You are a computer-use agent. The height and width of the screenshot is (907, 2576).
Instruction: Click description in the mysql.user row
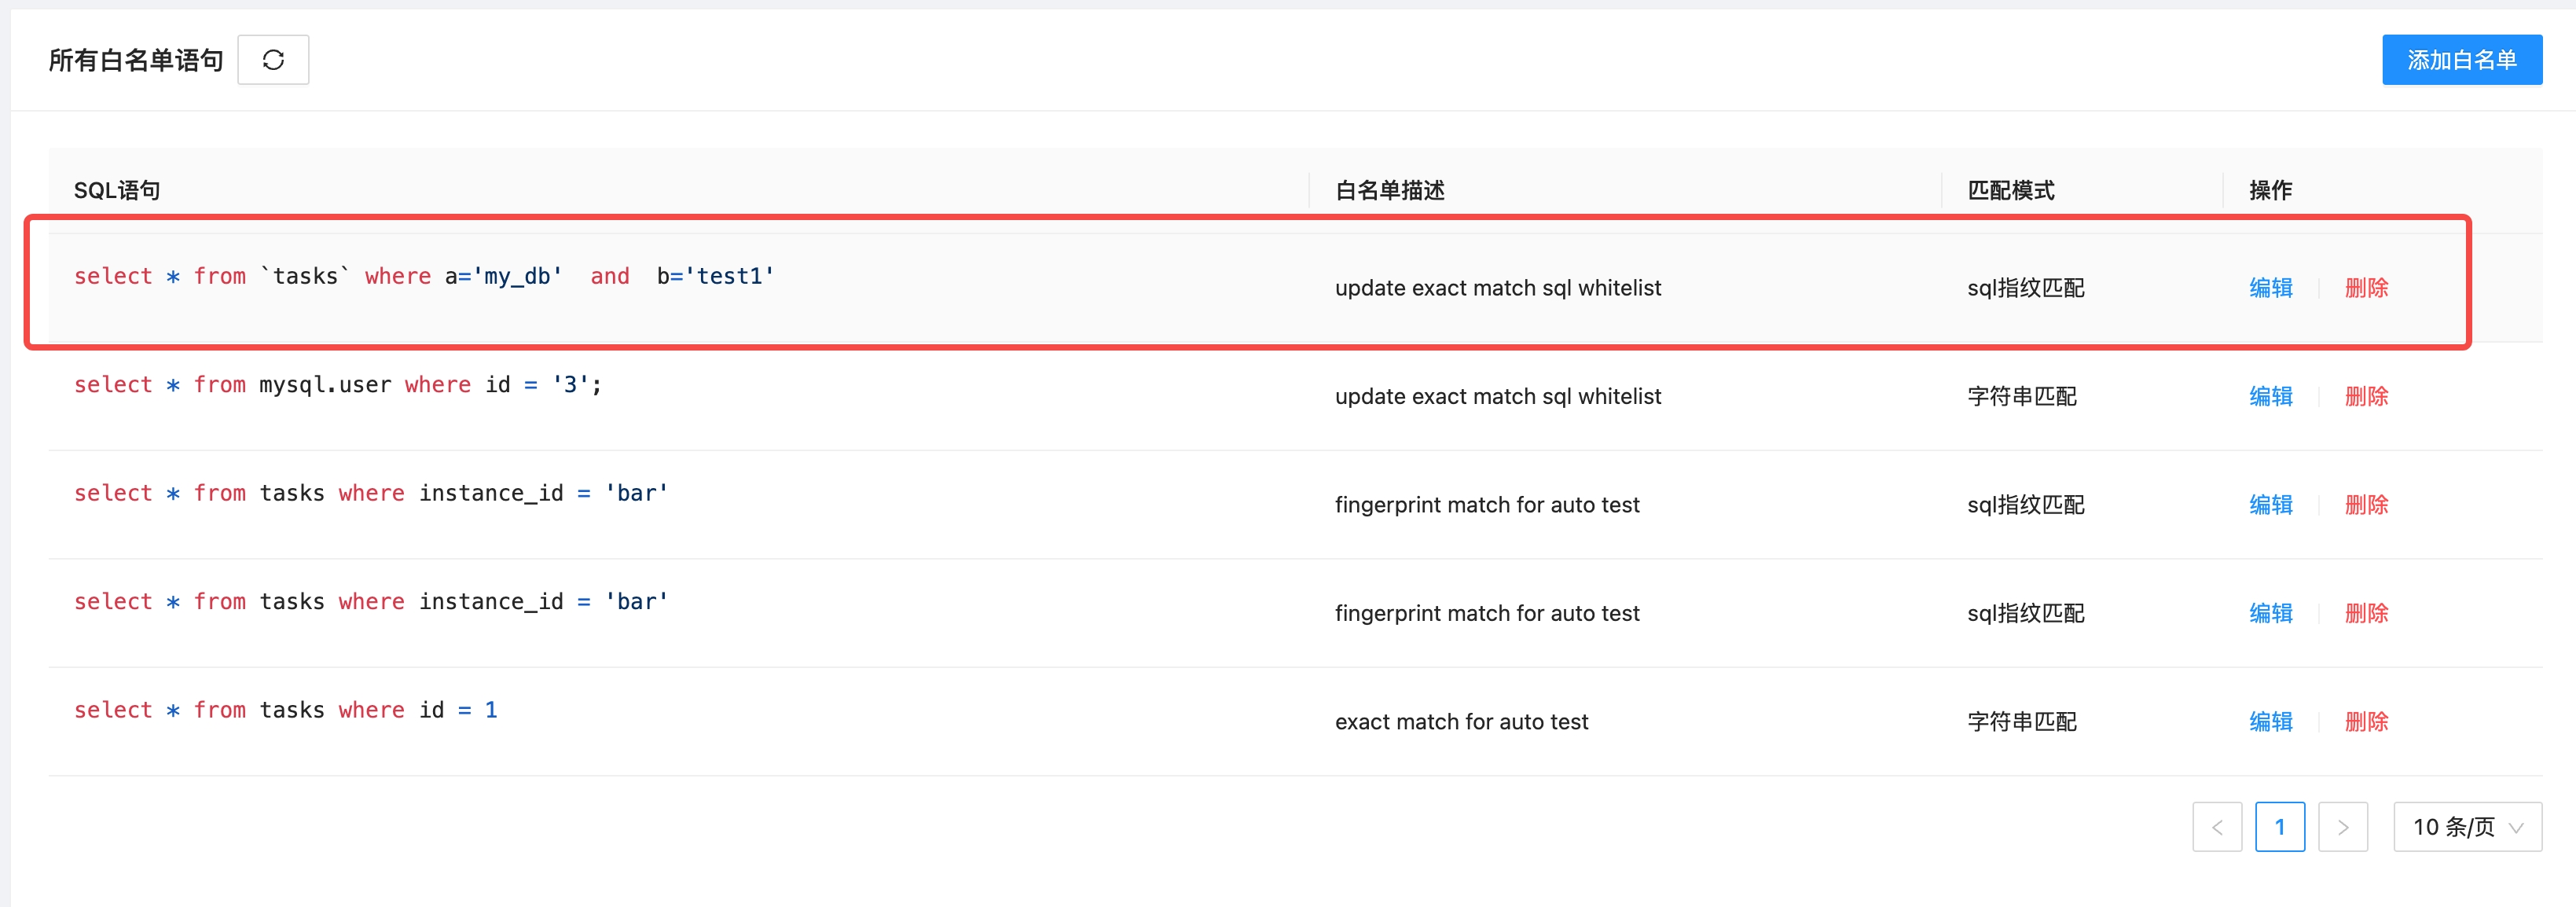point(1497,396)
